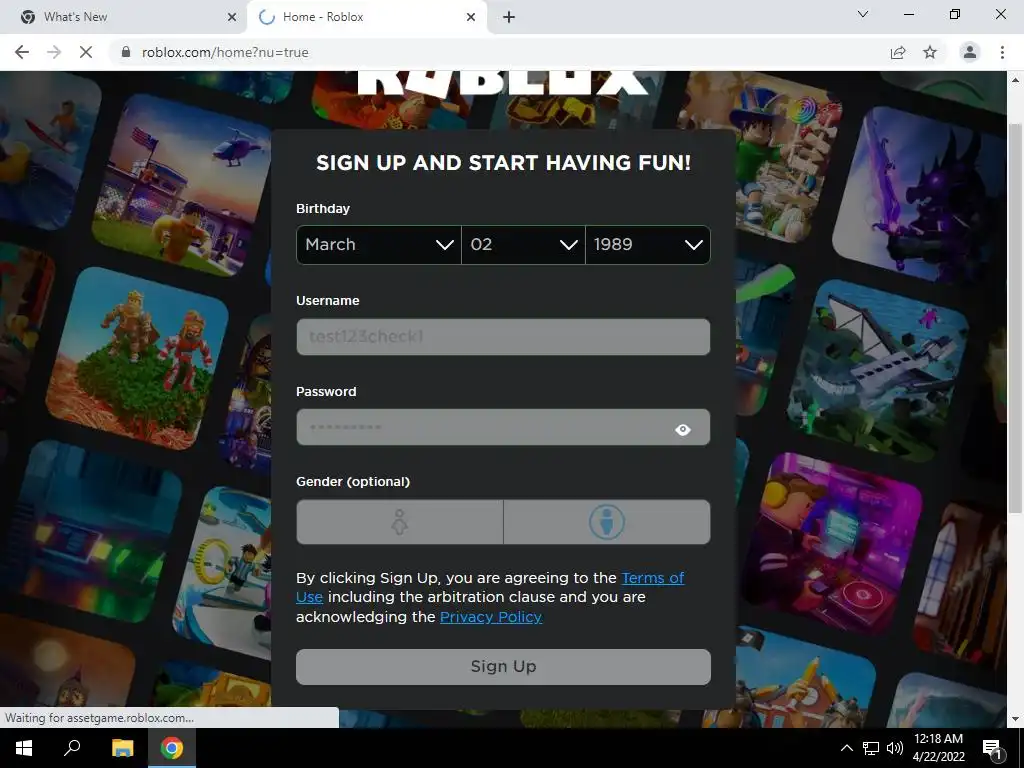Open the Terms of Use link

(652, 578)
